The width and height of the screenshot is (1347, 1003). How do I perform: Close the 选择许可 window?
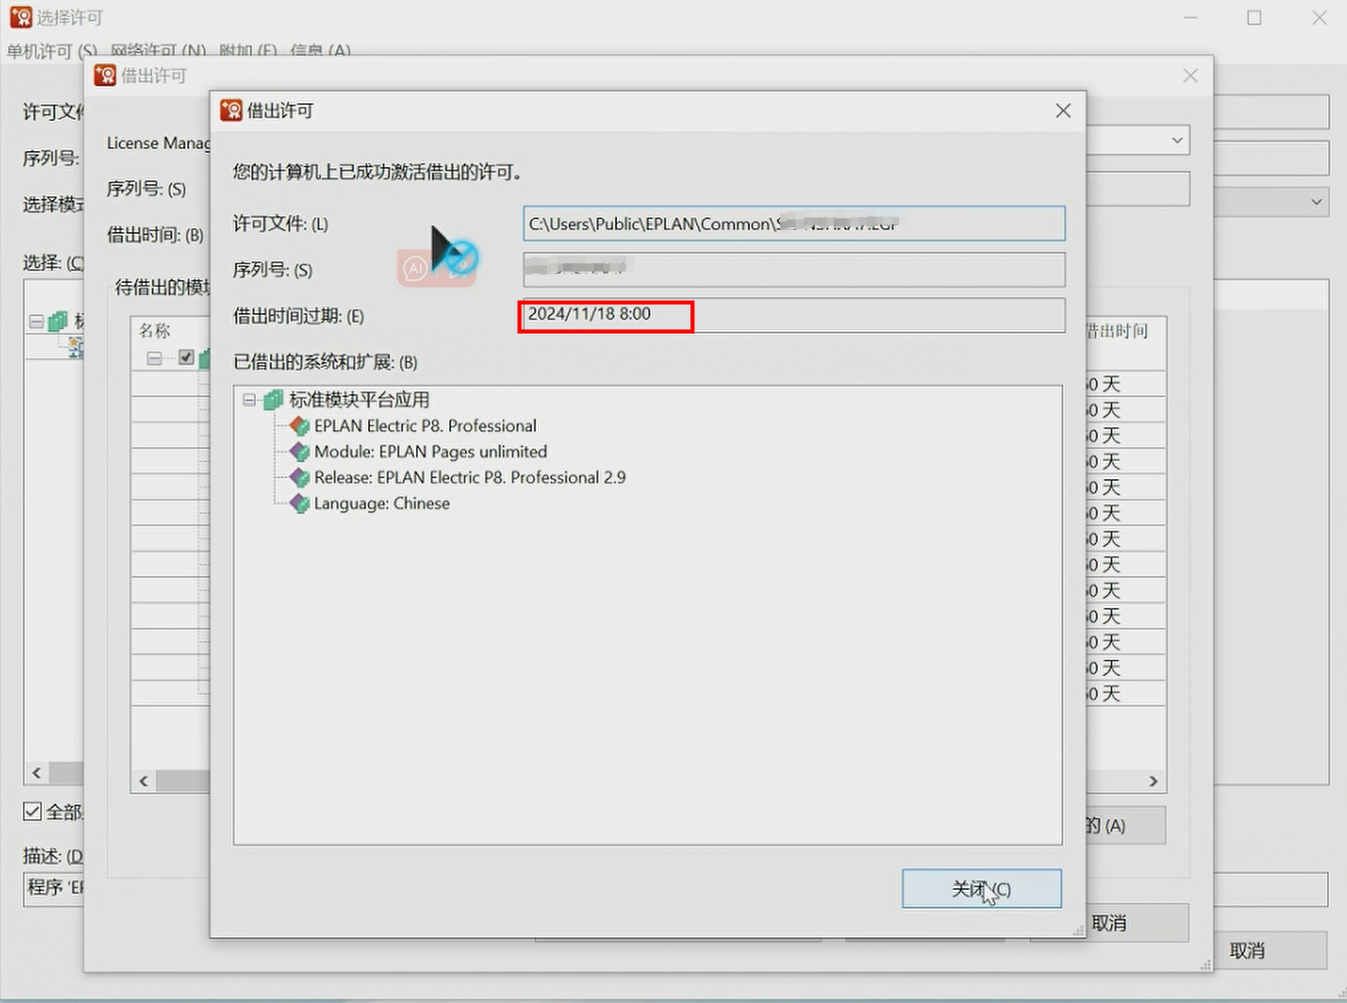point(1319,18)
